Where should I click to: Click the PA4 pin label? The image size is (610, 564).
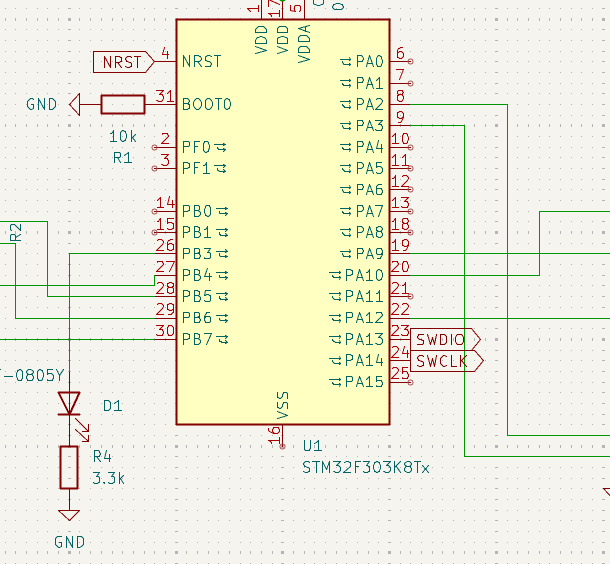point(370,147)
